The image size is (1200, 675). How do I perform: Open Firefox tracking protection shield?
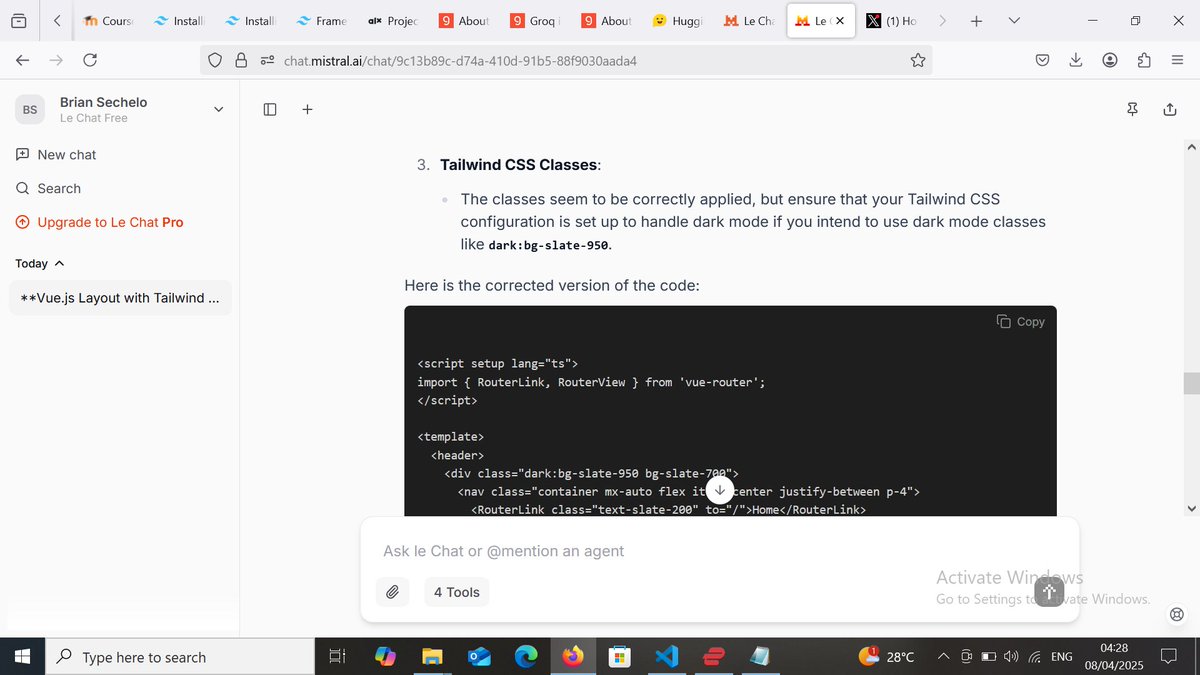pyautogui.click(x=215, y=60)
